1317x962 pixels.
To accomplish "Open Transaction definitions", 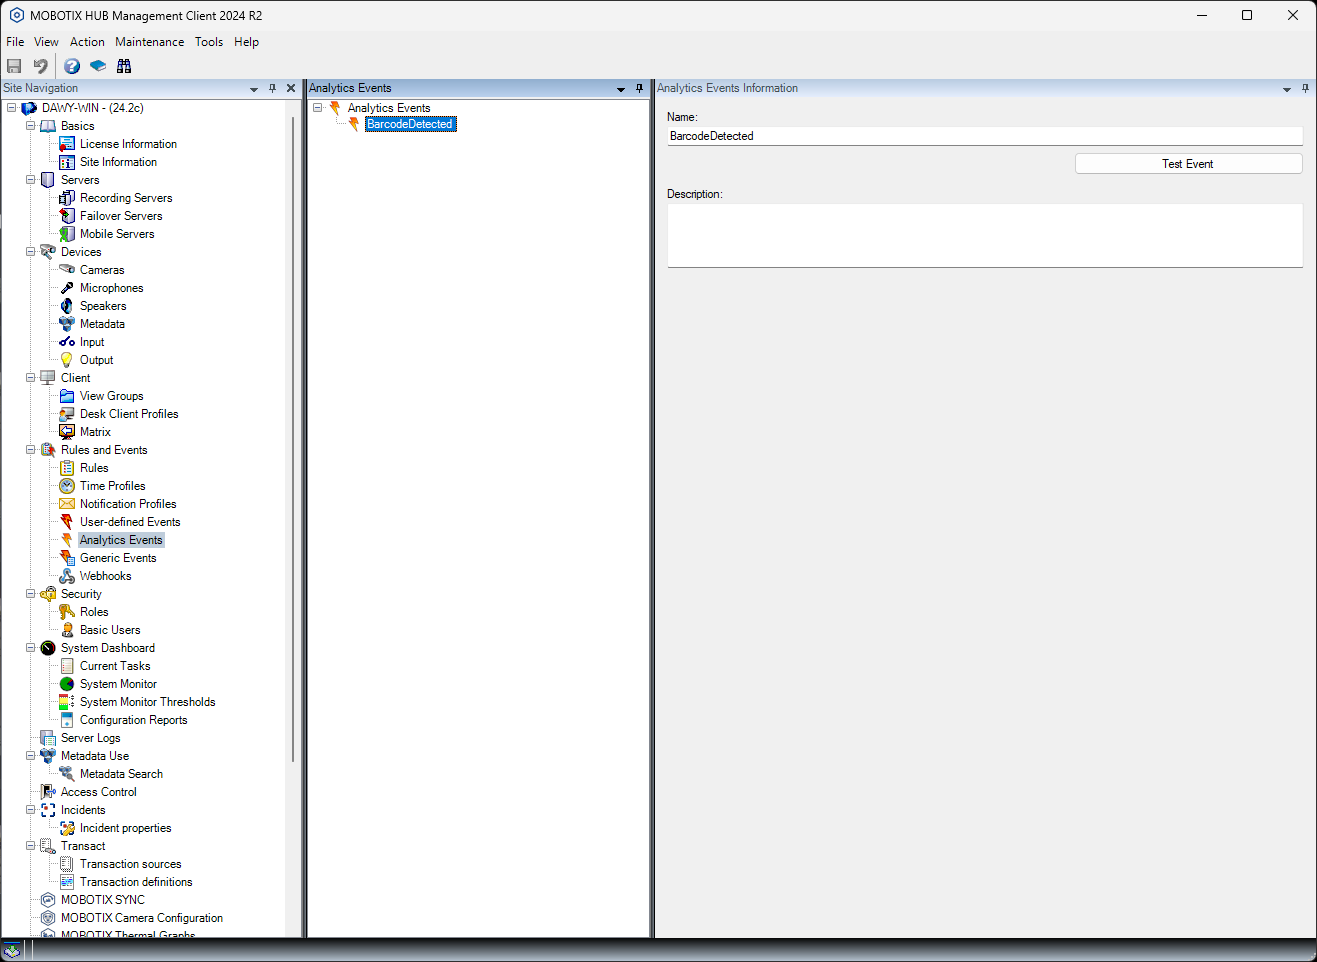I will (136, 882).
